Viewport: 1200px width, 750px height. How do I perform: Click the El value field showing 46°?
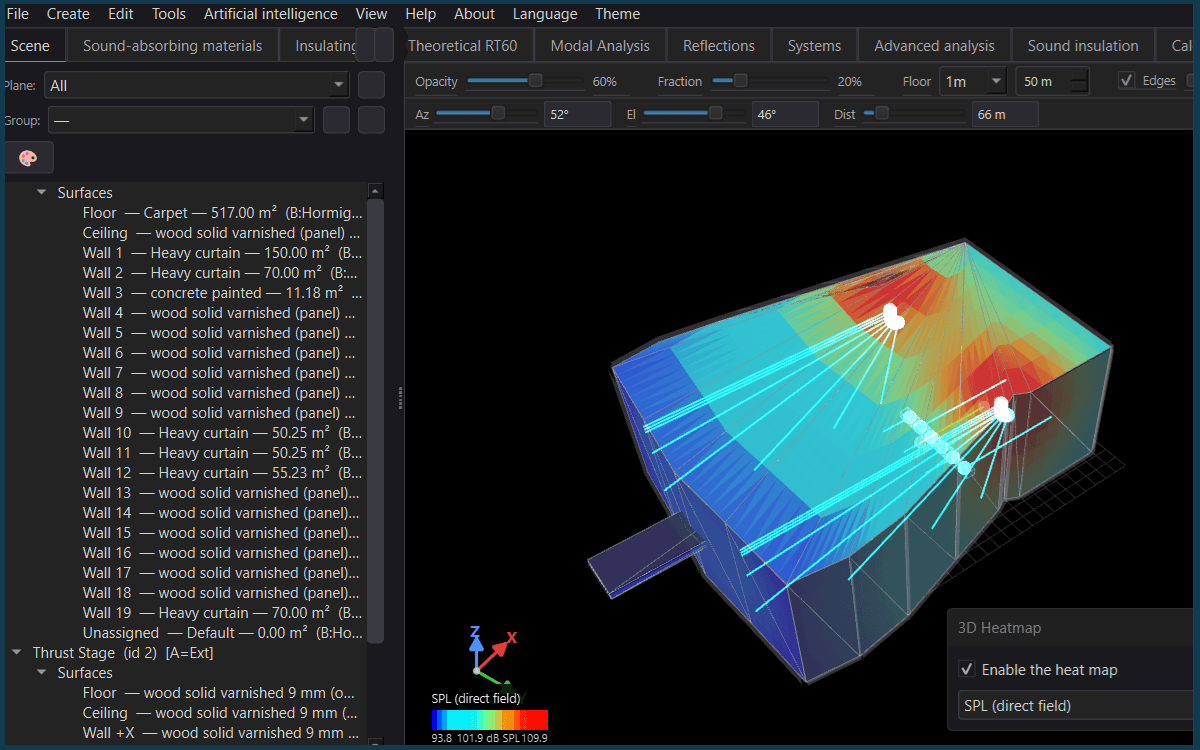(x=785, y=114)
